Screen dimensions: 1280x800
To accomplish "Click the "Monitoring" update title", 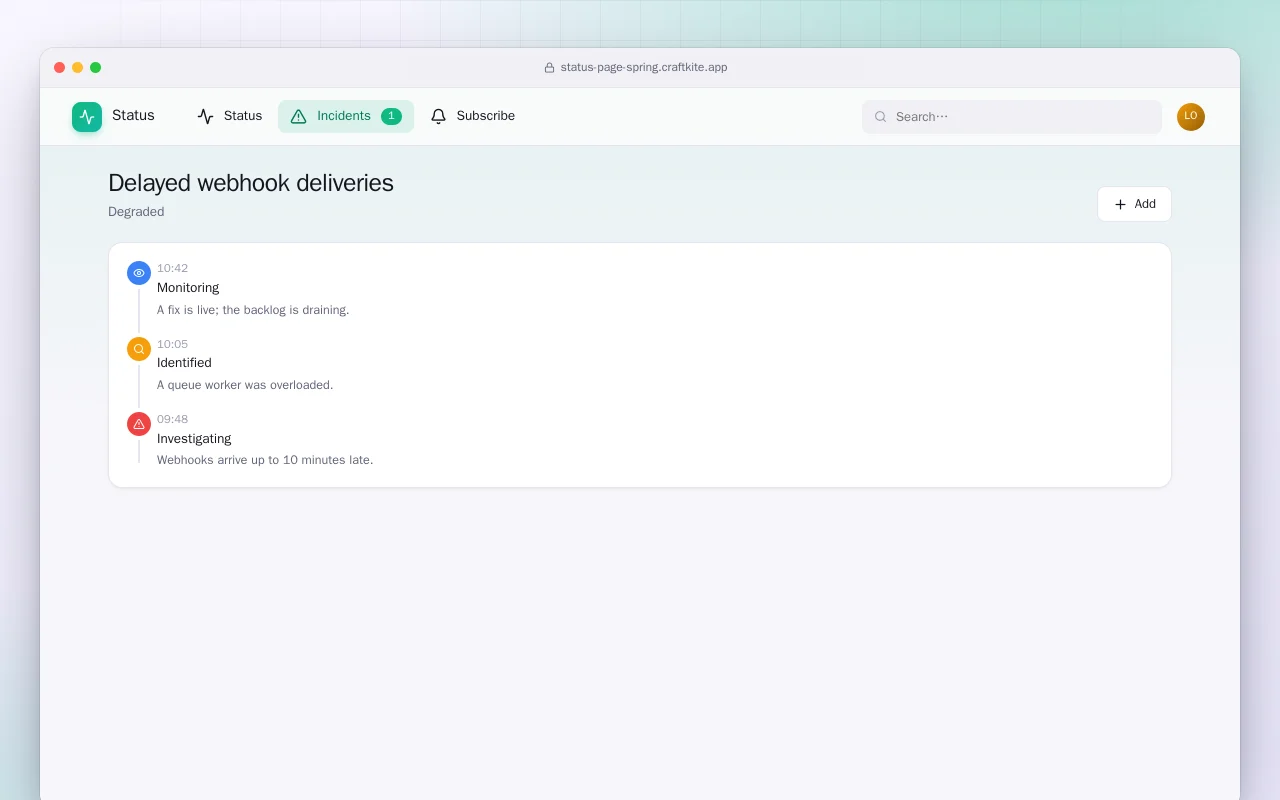I will (188, 288).
